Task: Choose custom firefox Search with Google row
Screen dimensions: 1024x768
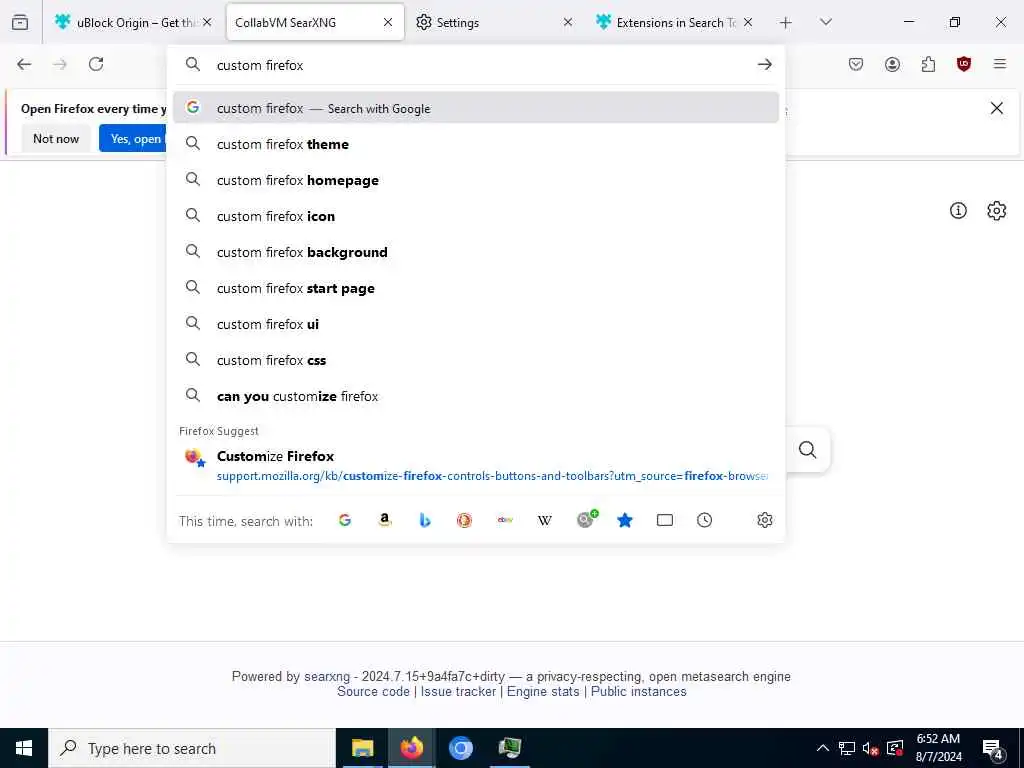Action: (476, 108)
